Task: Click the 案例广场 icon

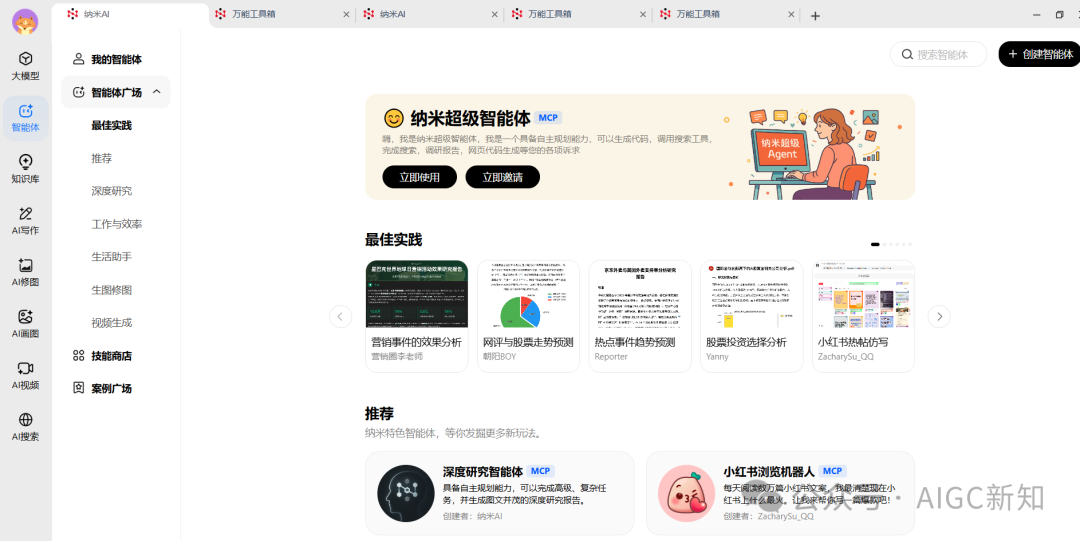Action: 79,388
